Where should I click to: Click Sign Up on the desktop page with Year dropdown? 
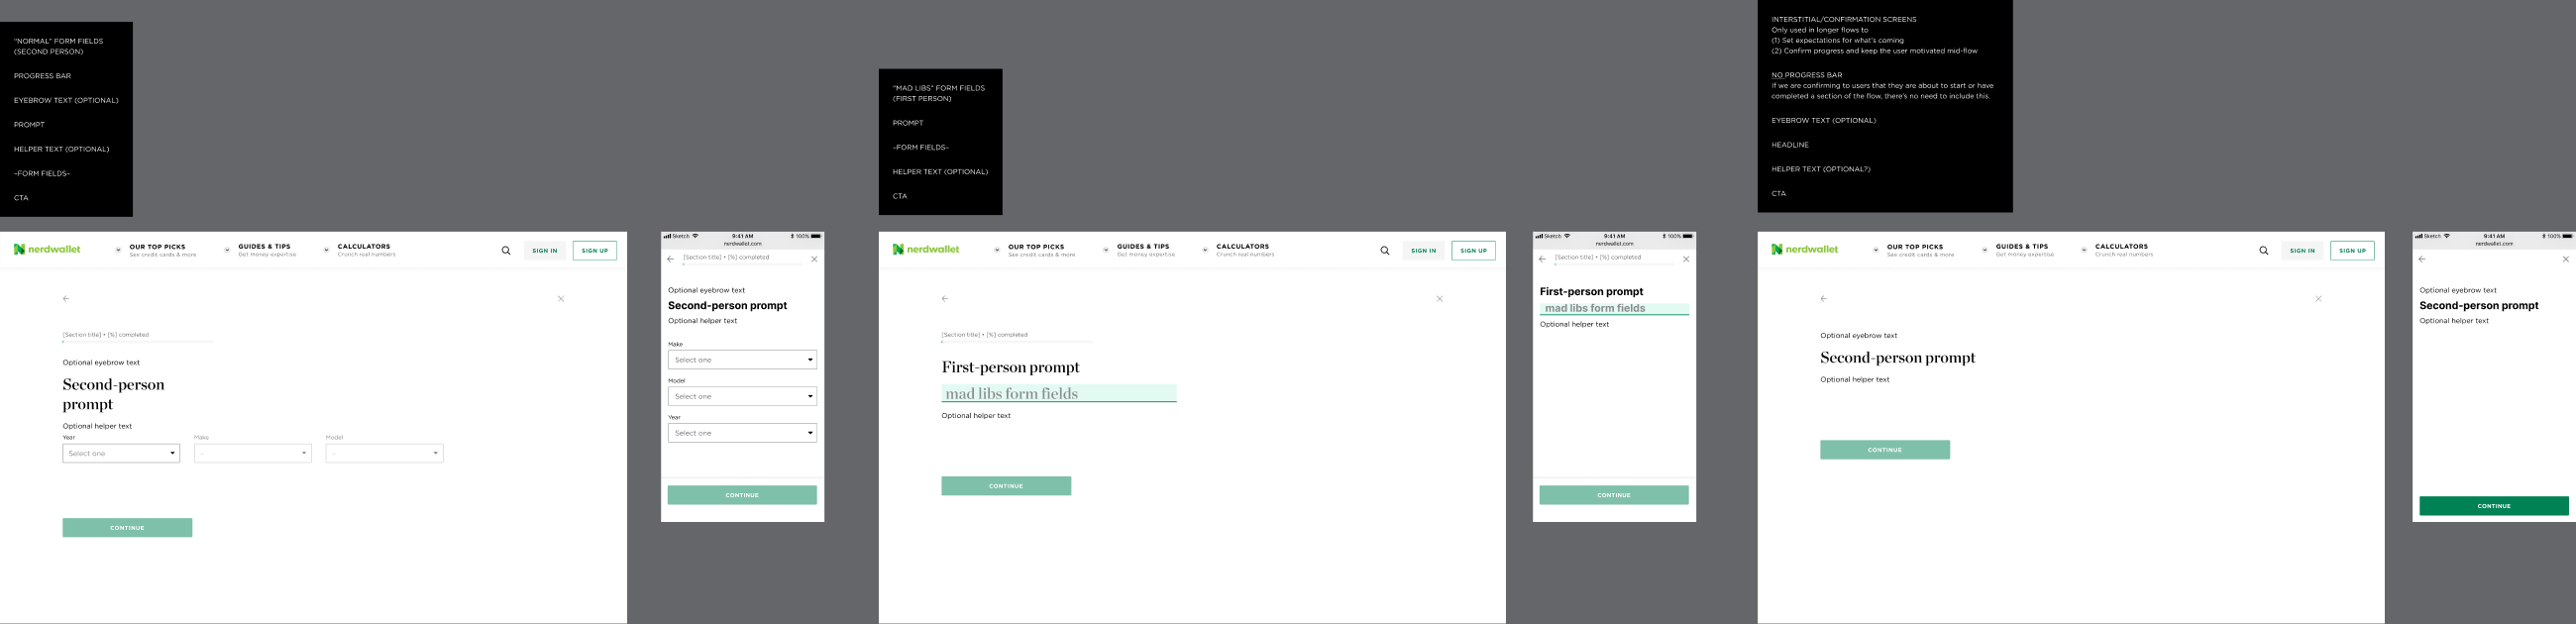point(595,251)
